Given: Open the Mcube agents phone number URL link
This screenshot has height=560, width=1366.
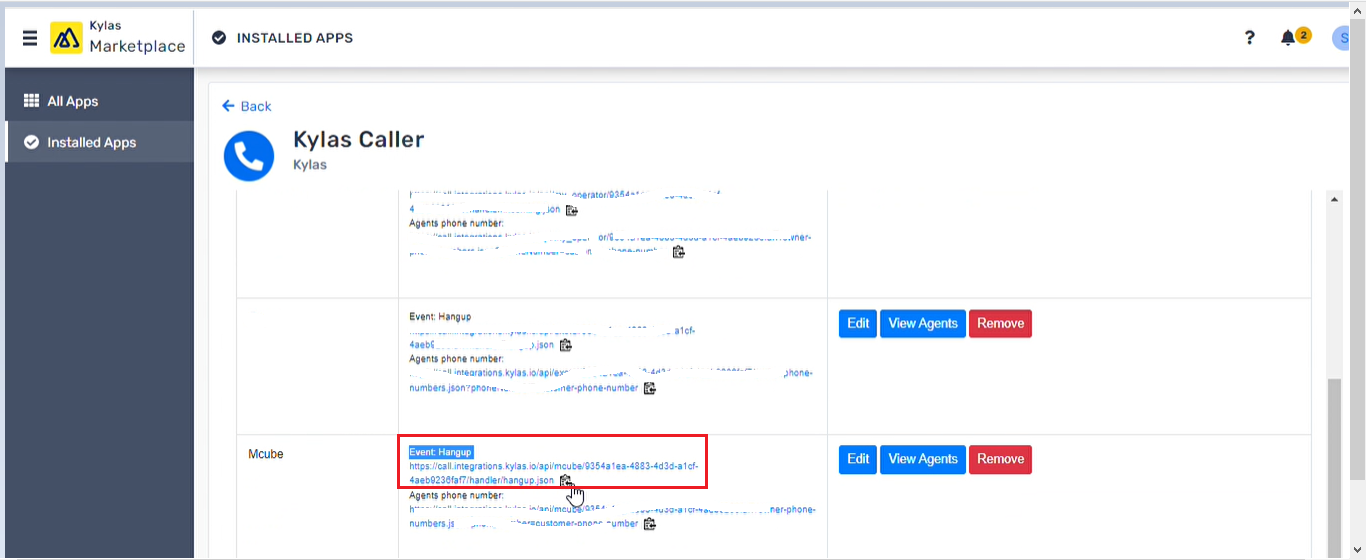Looking at the screenshot, I should [x=612, y=516].
